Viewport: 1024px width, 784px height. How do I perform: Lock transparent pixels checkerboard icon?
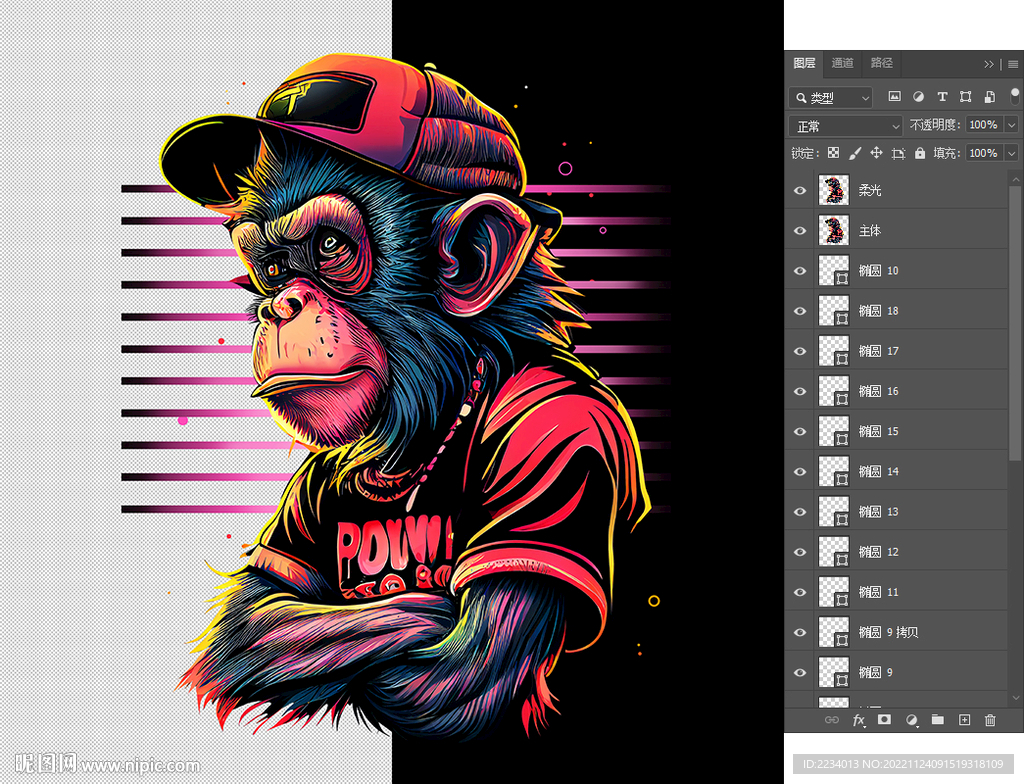pos(832,153)
